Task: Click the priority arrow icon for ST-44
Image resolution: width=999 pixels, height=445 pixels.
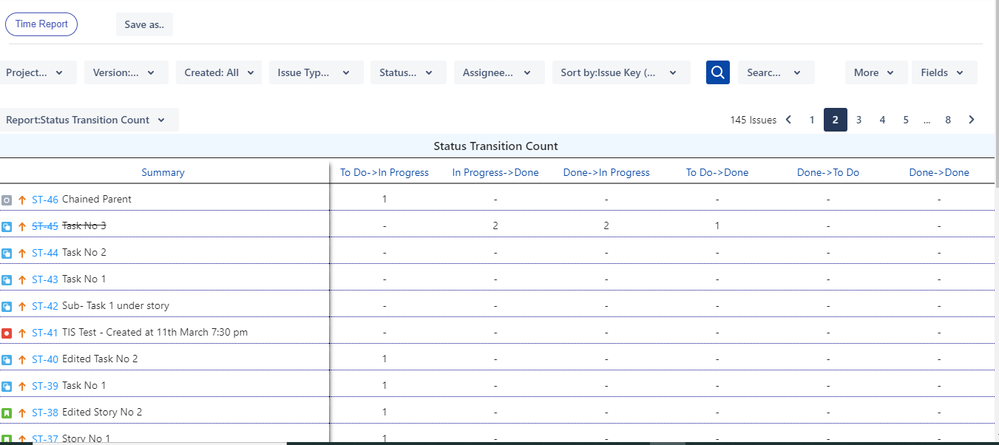Action: pyautogui.click(x=22, y=253)
